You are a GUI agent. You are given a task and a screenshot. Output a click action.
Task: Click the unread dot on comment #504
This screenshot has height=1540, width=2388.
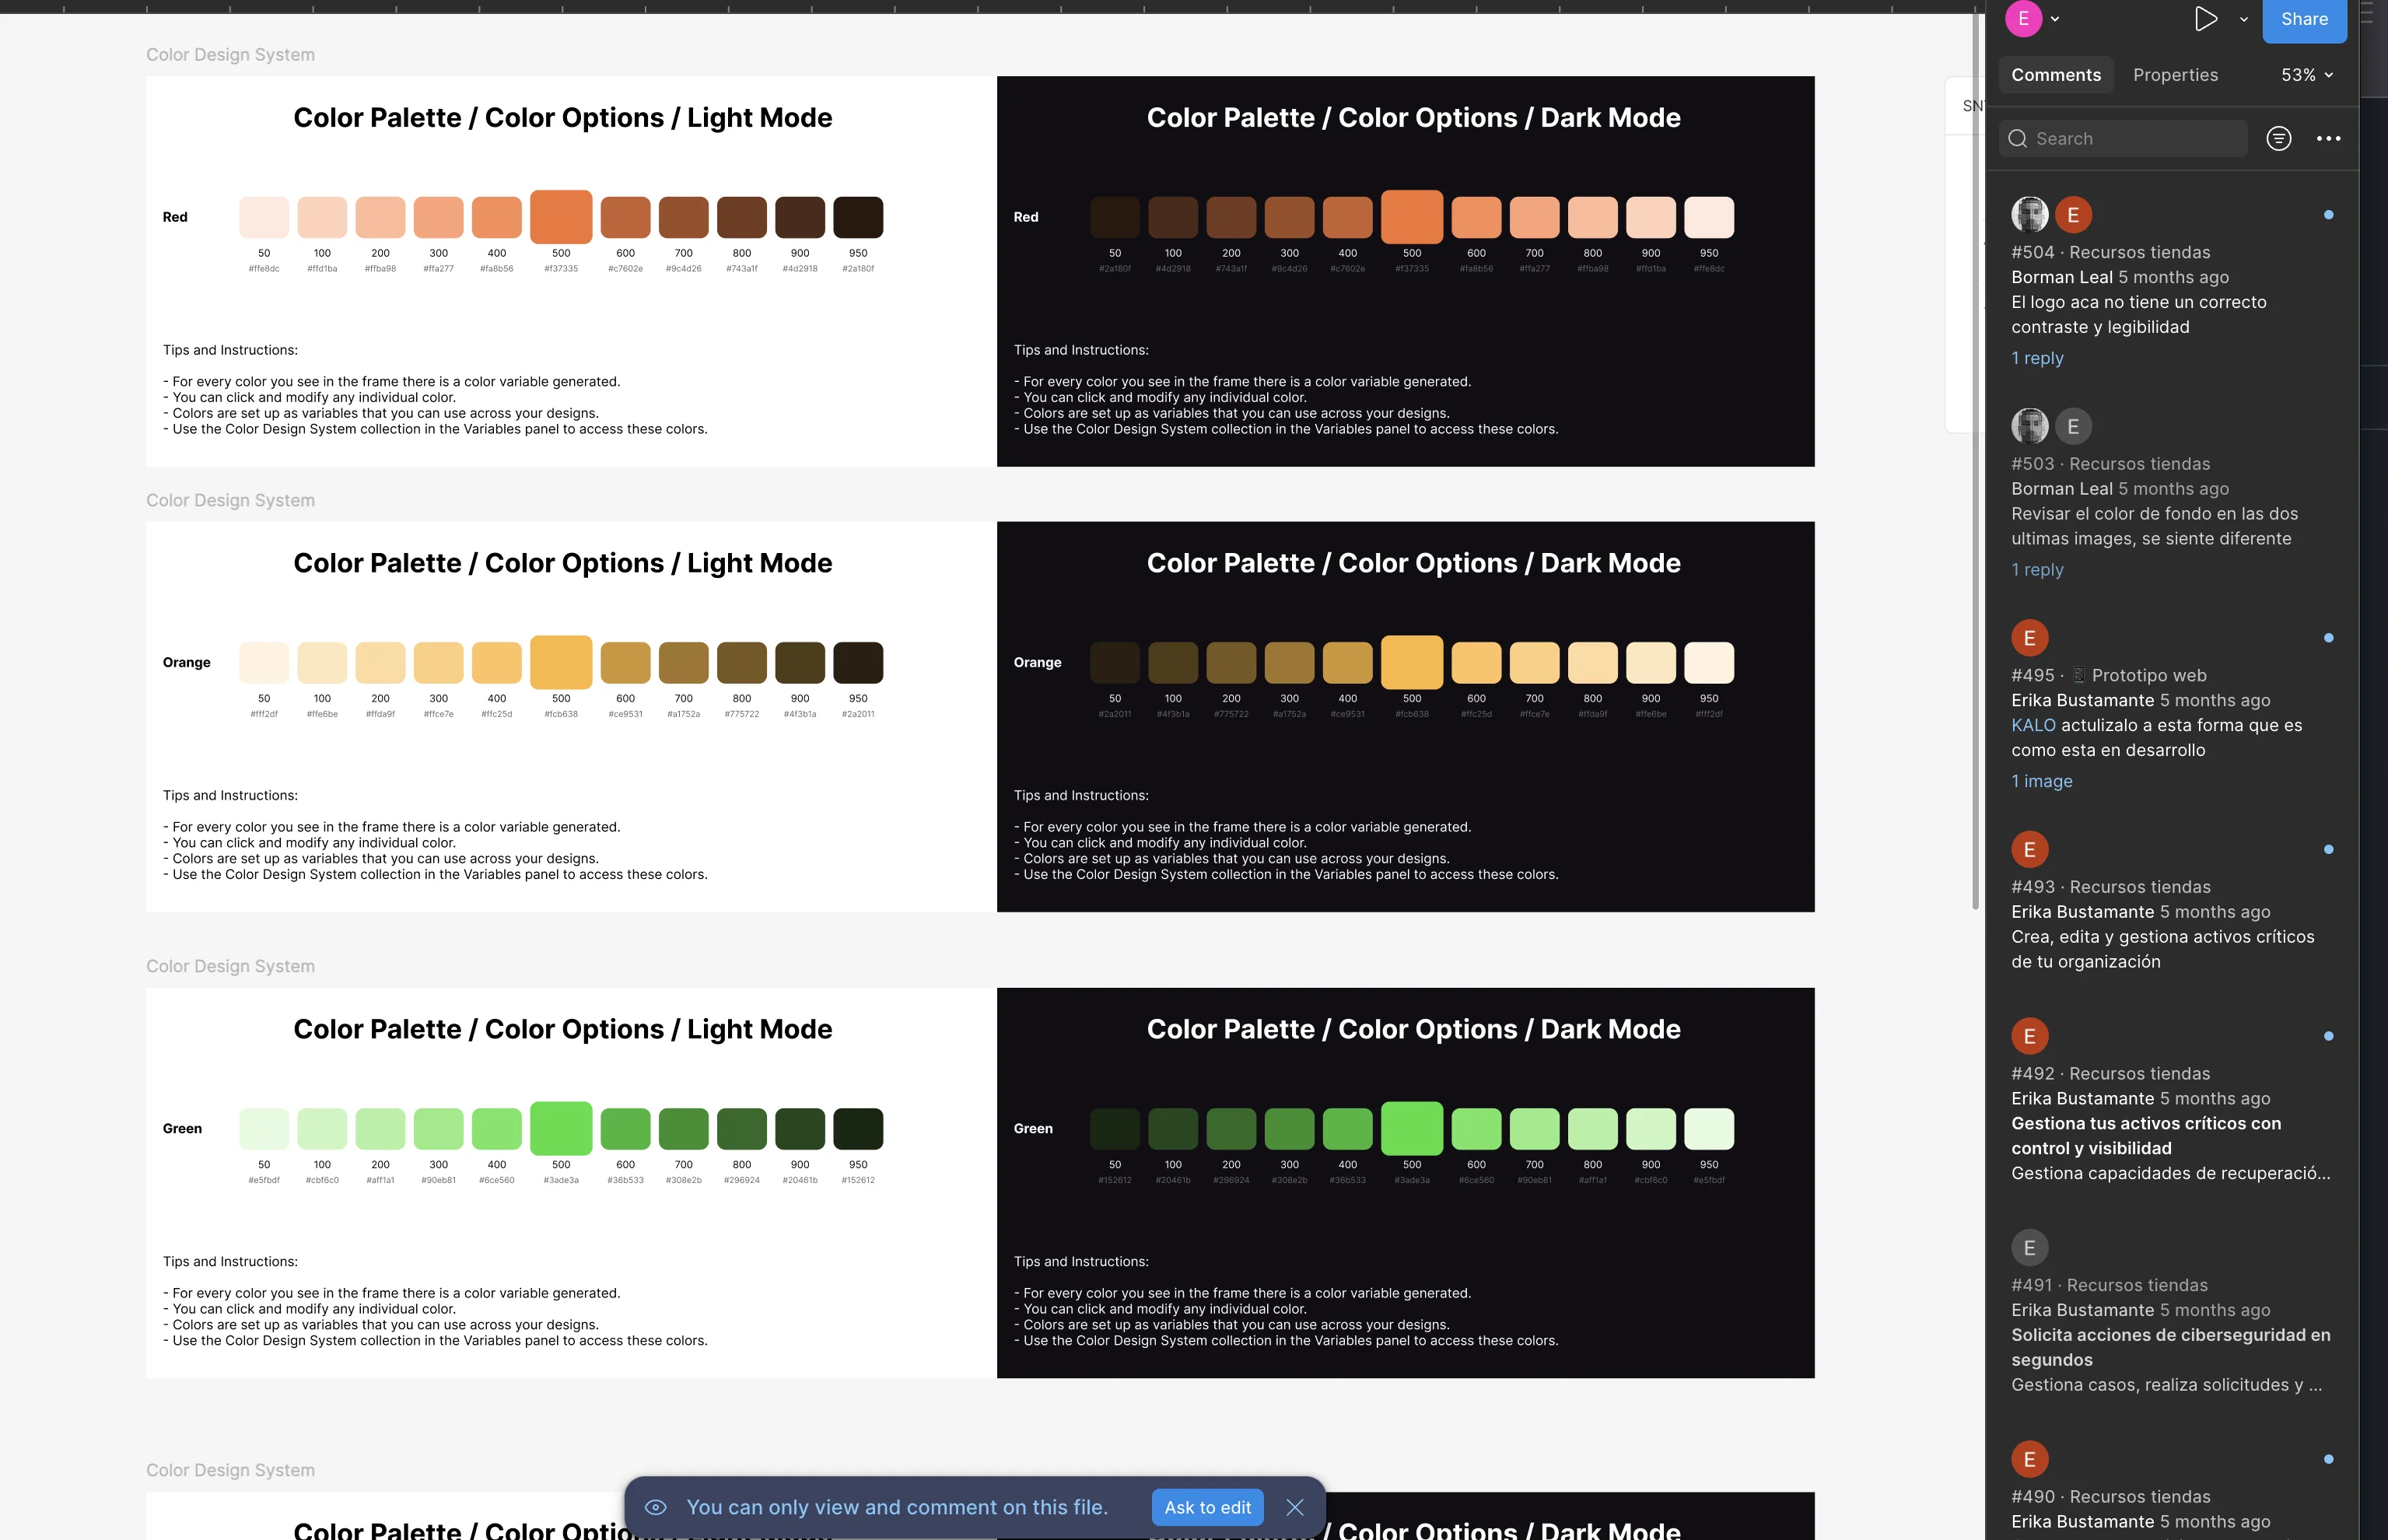[x=2328, y=215]
